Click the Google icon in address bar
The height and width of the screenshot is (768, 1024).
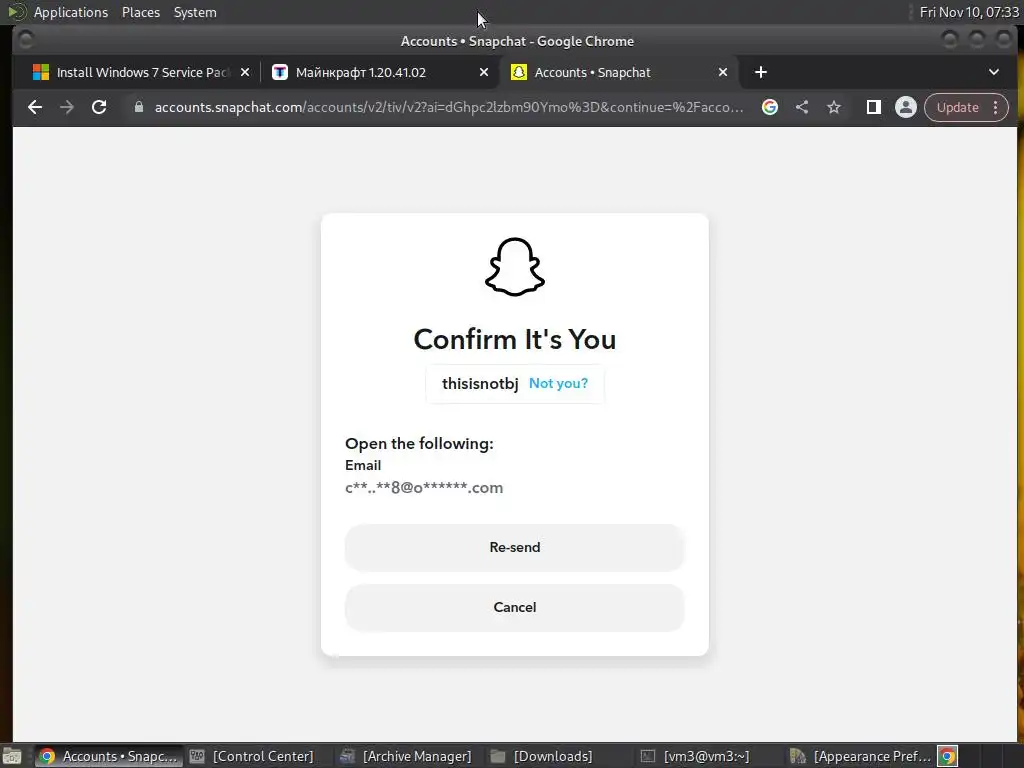770,107
